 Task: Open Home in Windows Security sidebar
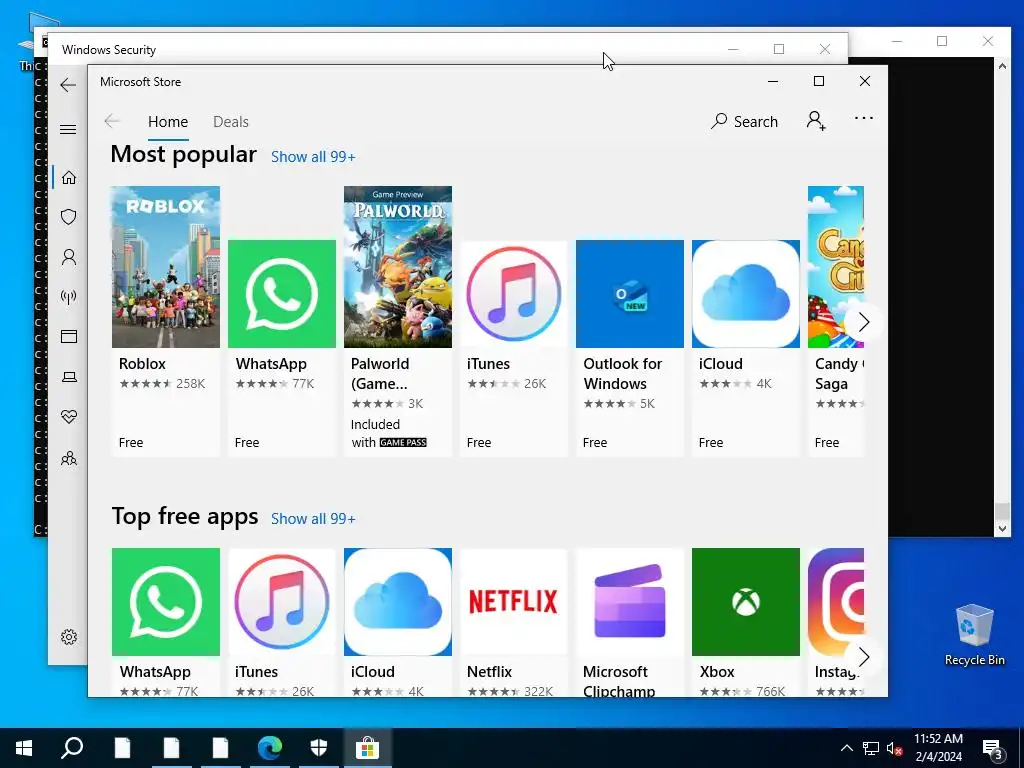(x=69, y=178)
